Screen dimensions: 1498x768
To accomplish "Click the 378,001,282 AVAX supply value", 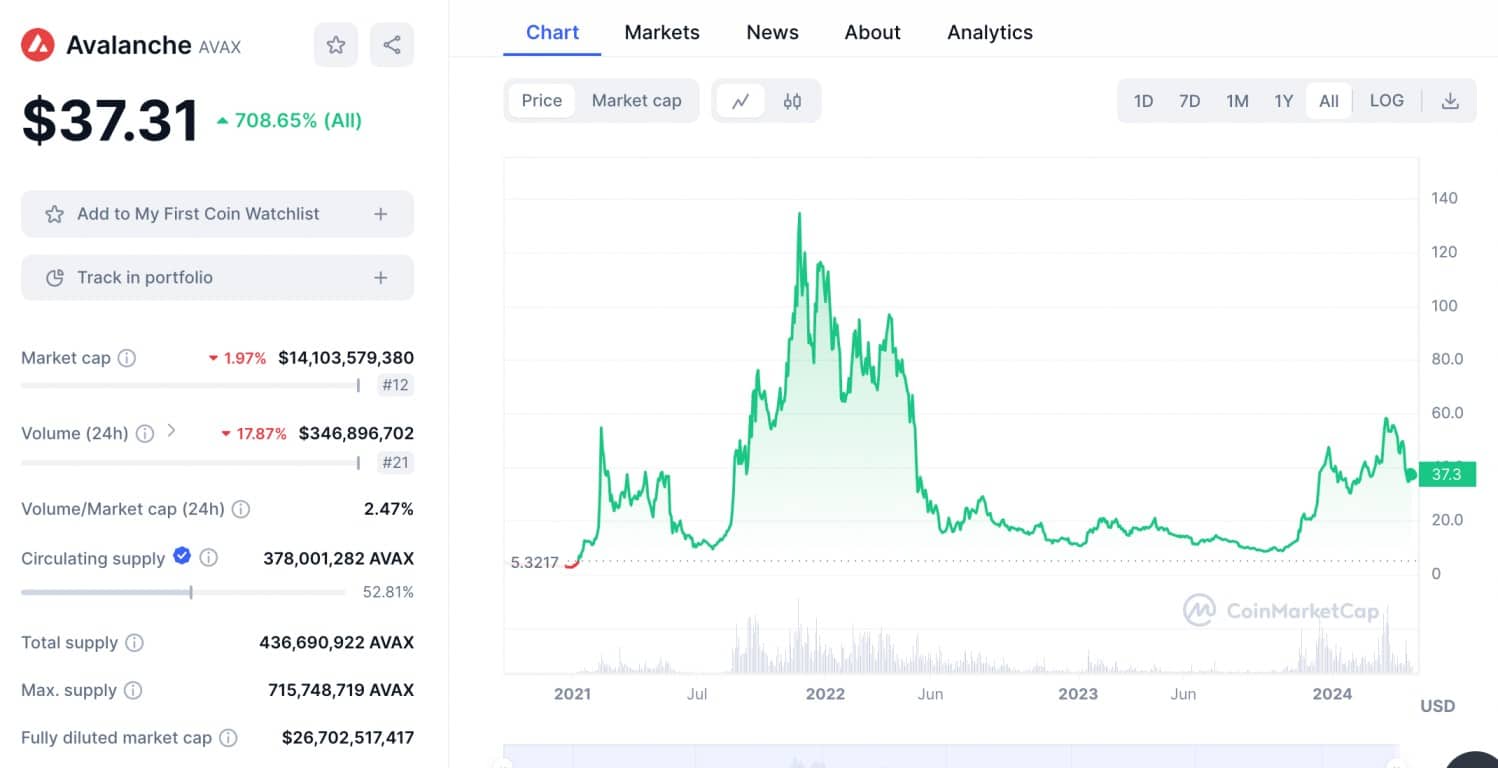I will click(x=338, y=558).
